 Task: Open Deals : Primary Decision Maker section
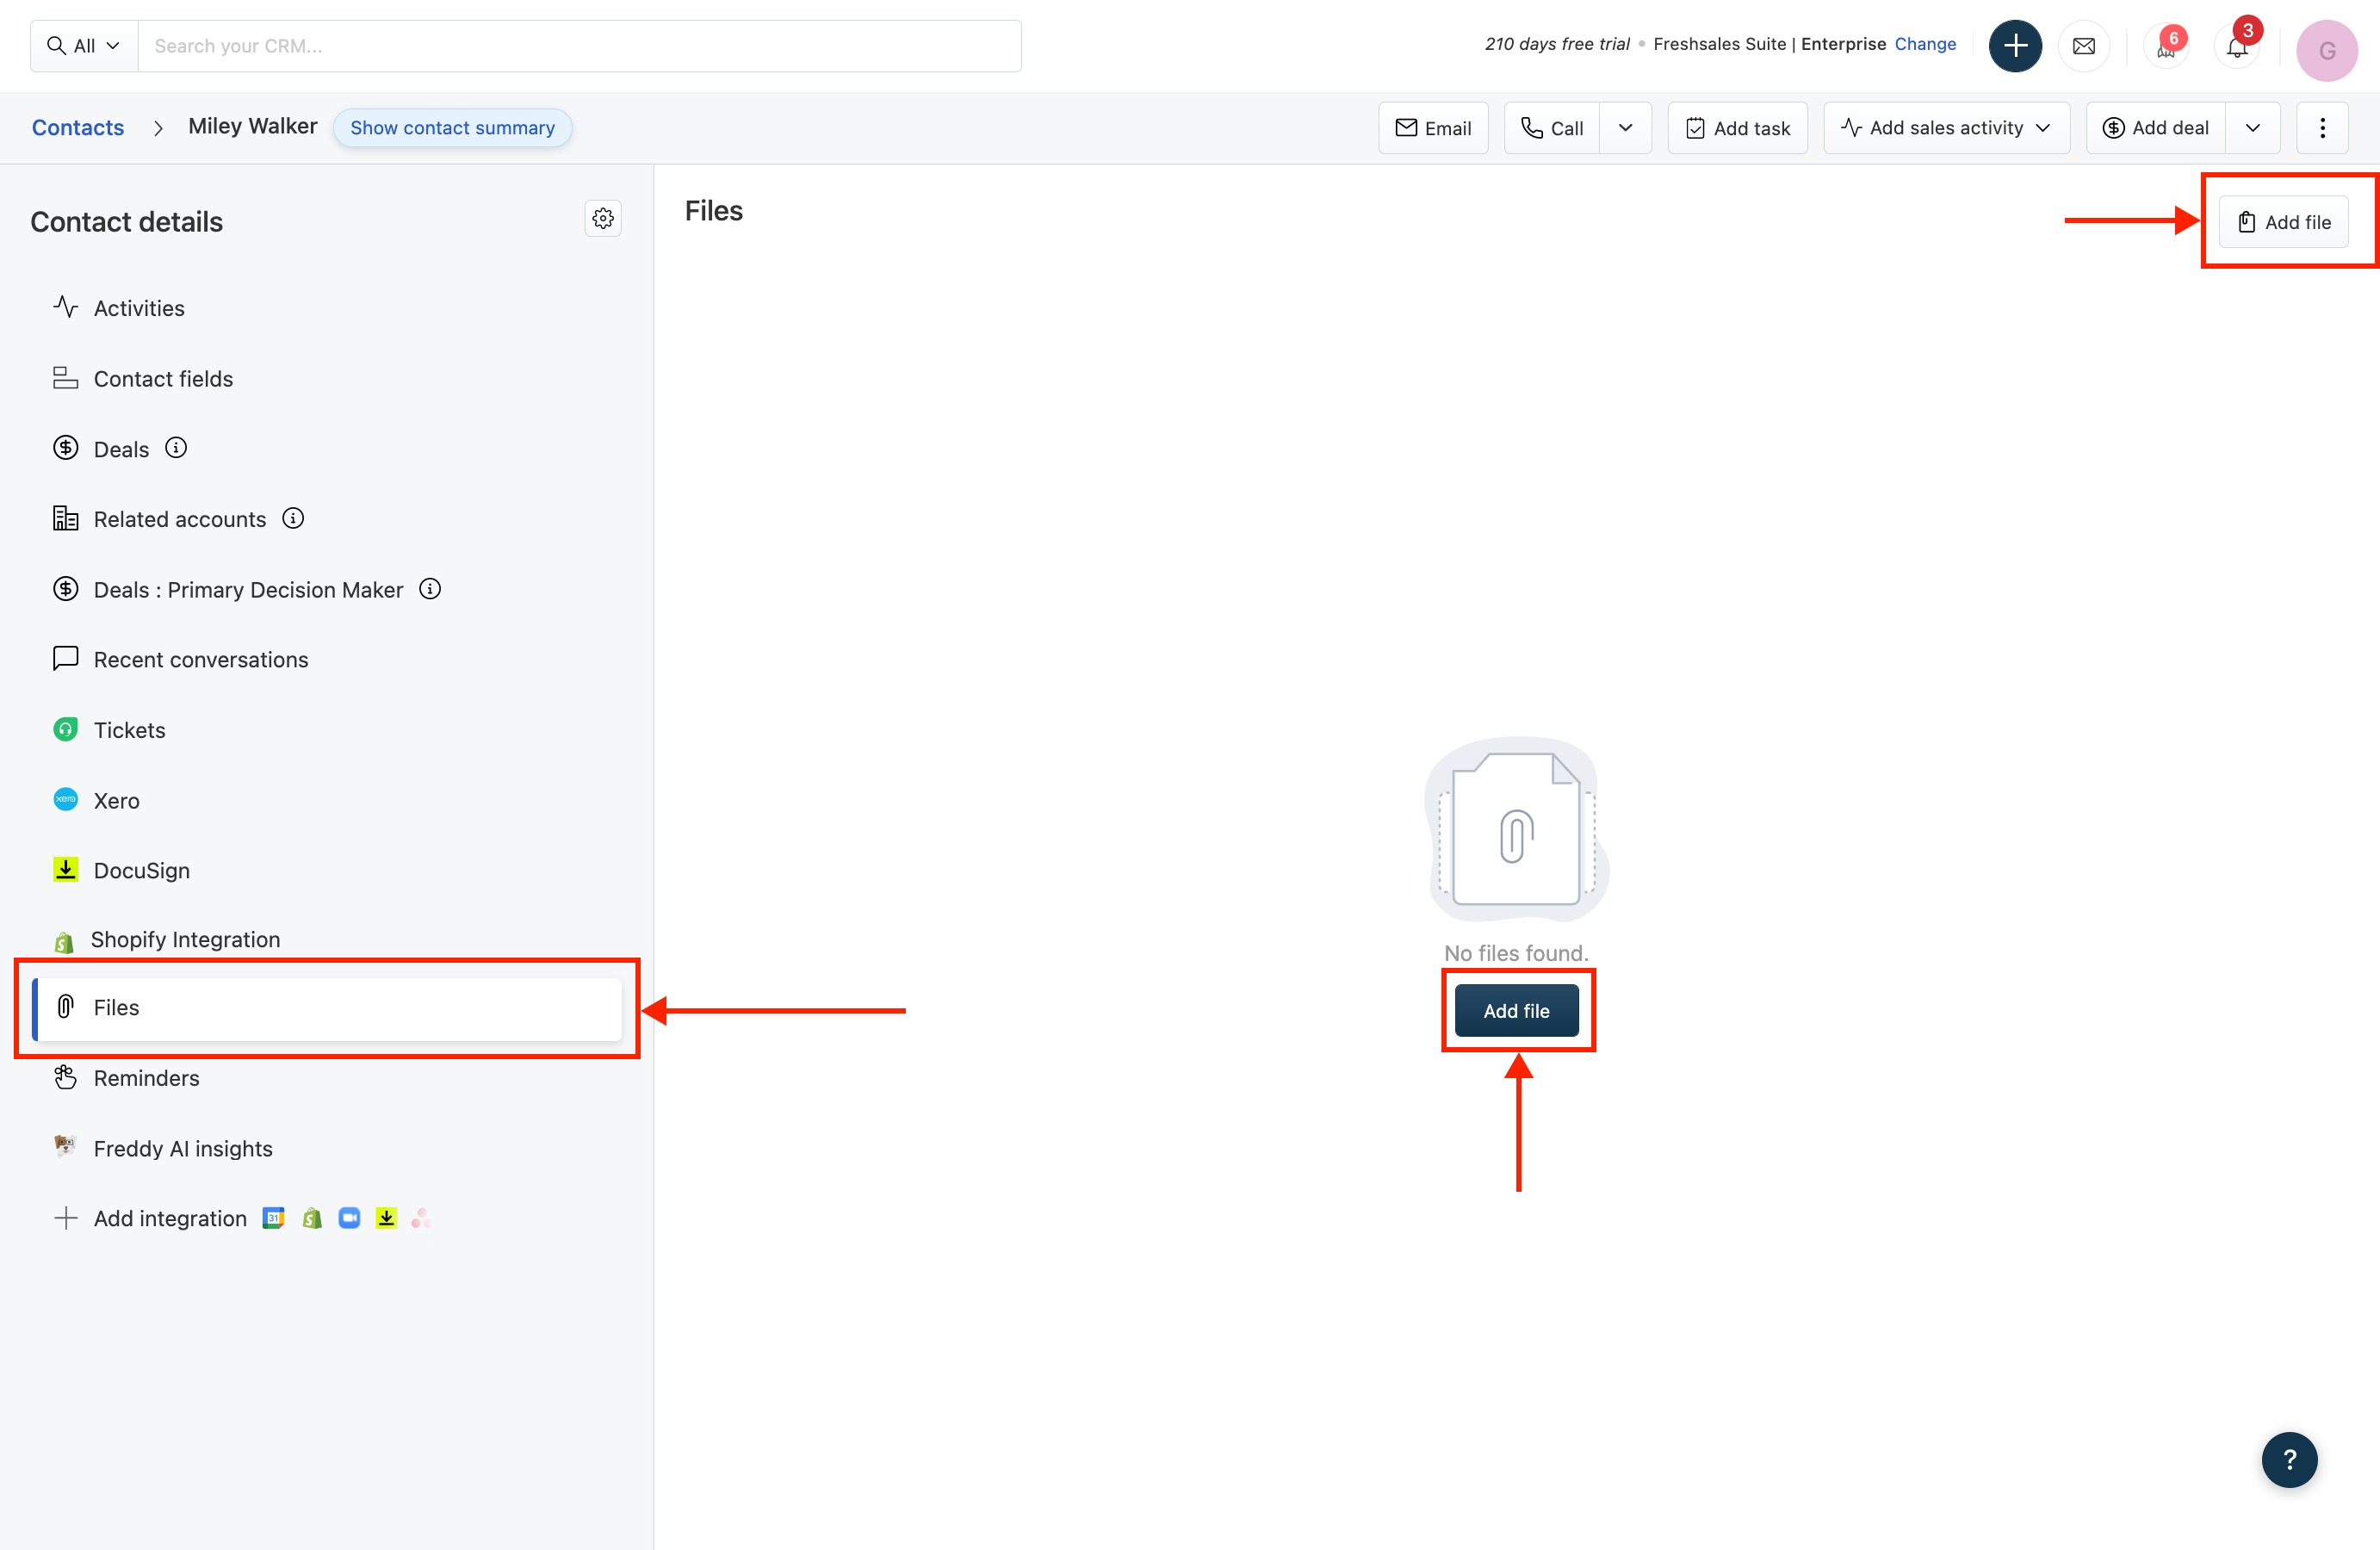pos(248,589)
